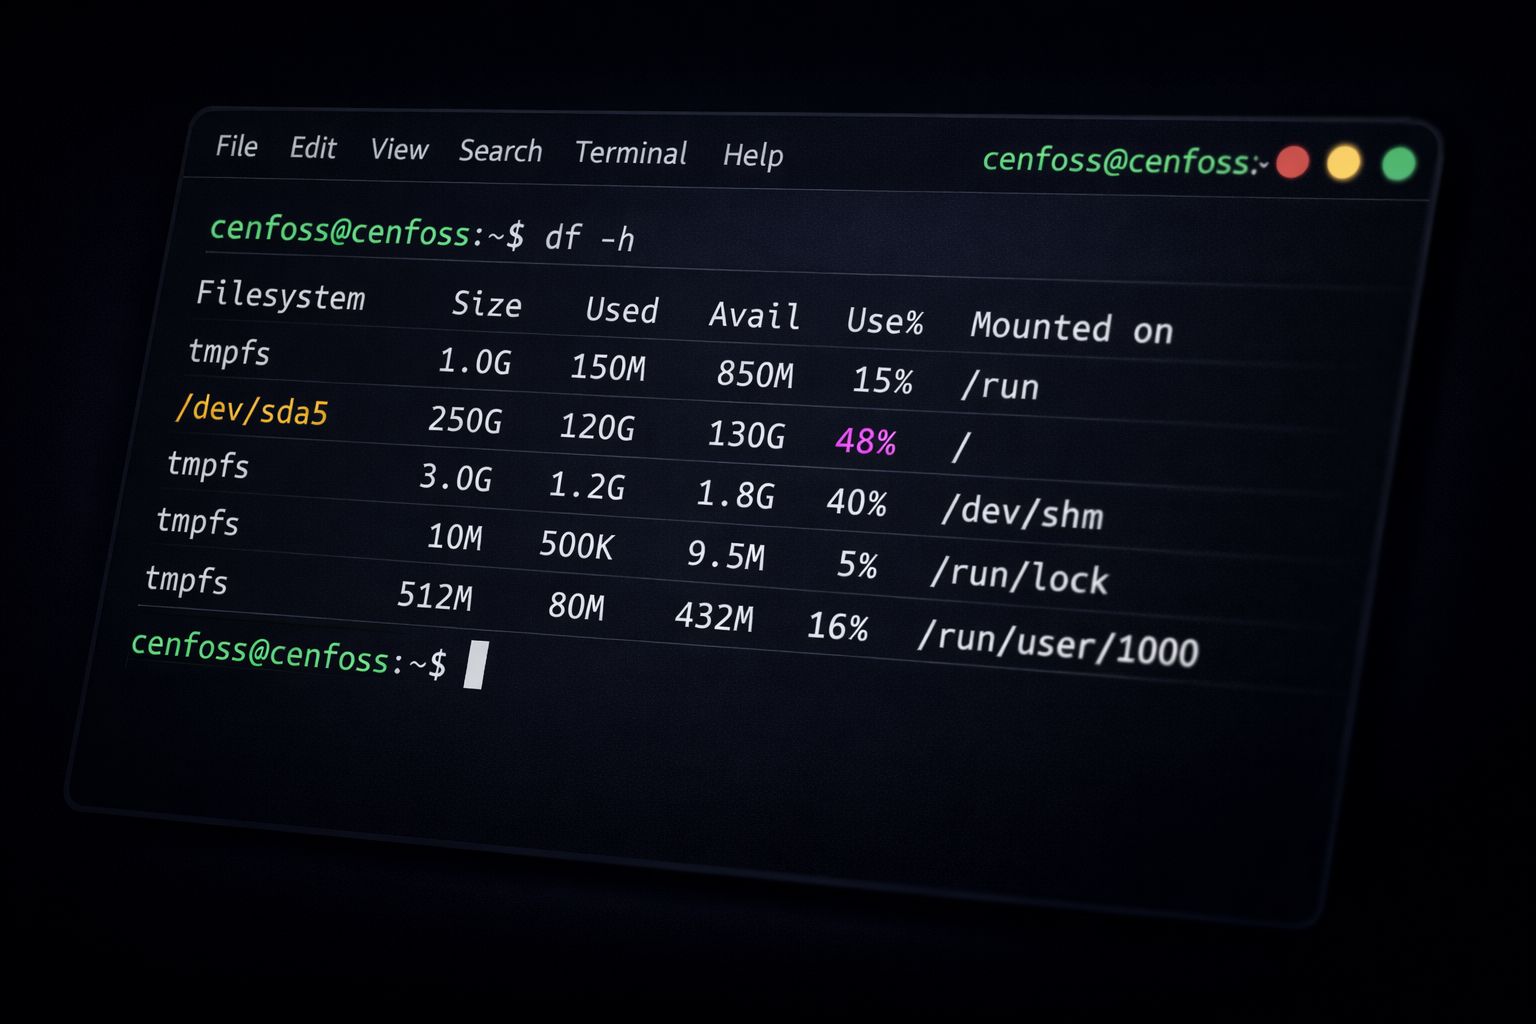
Task: Open the File menu
Action: (x=236, y=146)
